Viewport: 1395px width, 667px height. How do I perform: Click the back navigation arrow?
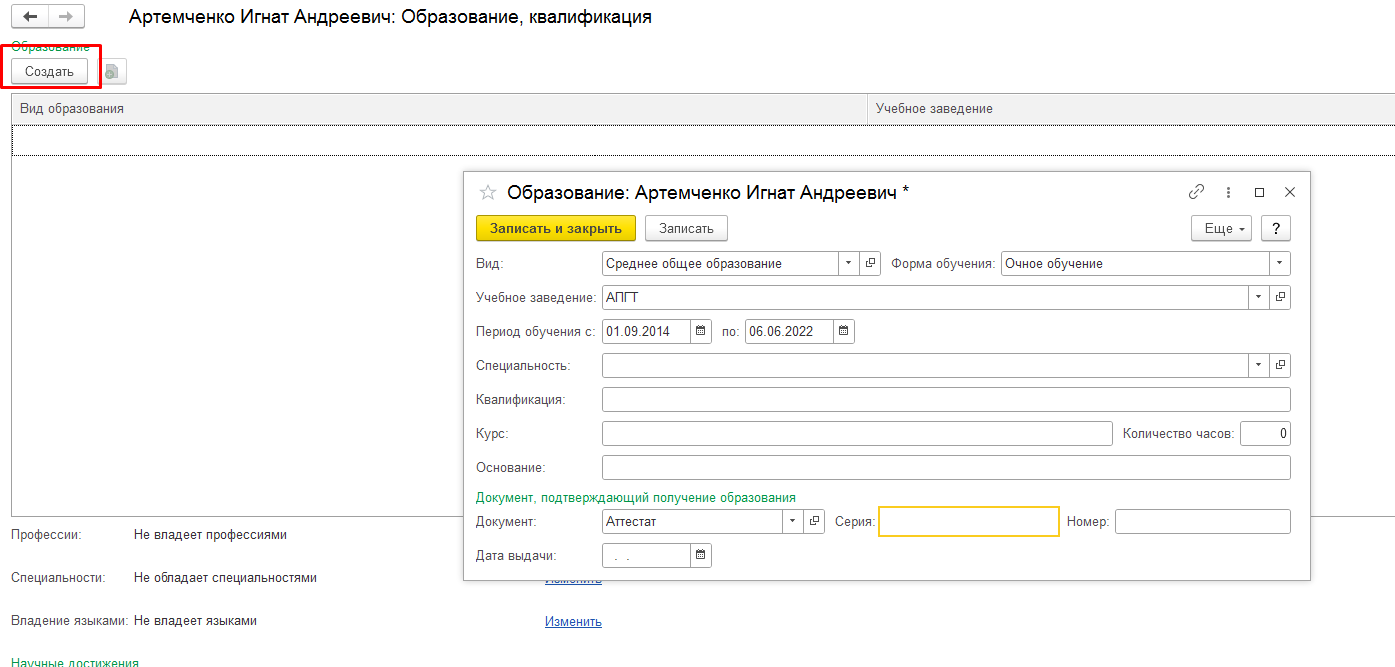point(30,17)
